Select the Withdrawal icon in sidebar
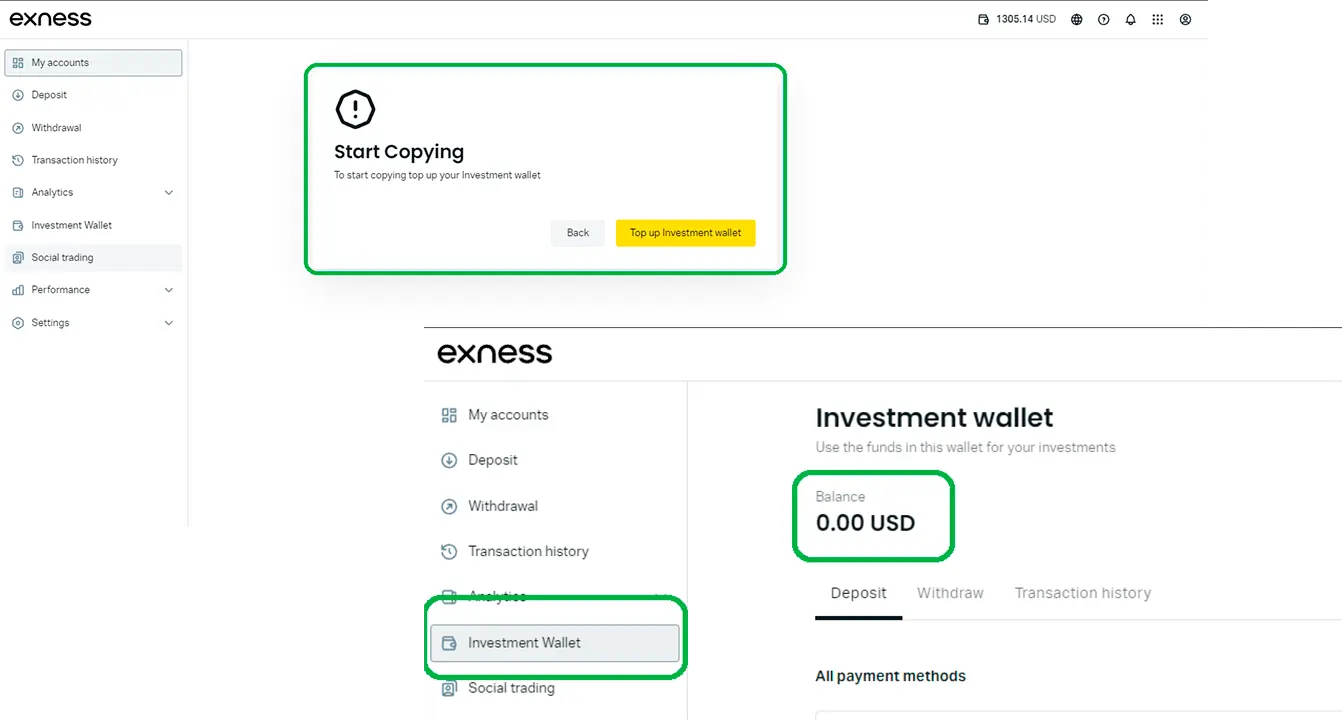1344x720 pixels. pos(17,127)
